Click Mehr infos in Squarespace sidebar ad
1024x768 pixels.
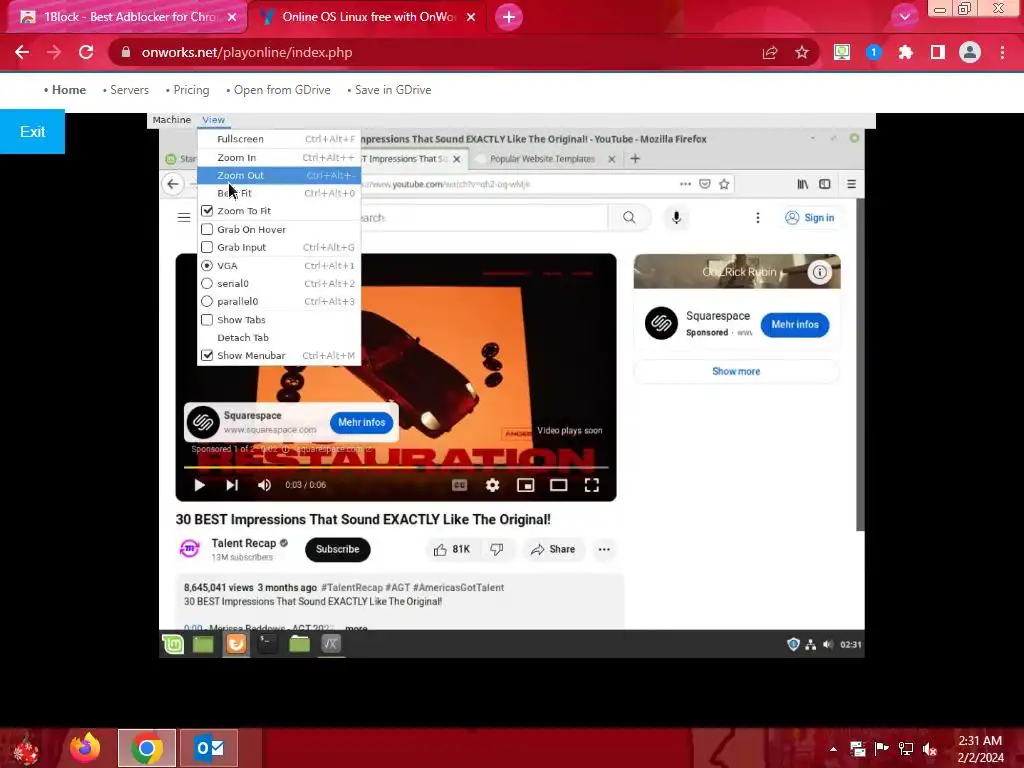click(795, 325)
